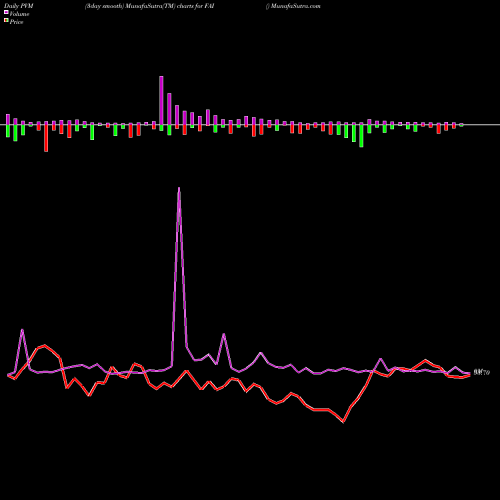Click the magenta line bump where red crosses upward
The width and height of the screenshot is (500, 500).
pos(380,359)
